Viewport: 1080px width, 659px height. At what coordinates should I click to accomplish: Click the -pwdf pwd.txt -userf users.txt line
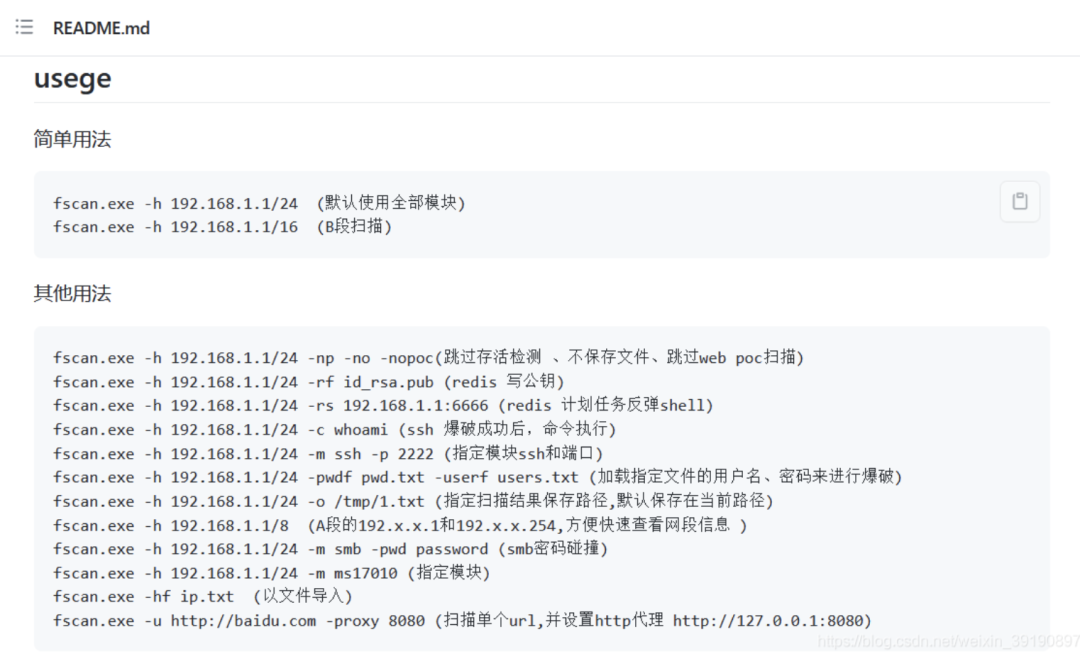point(477,477)
